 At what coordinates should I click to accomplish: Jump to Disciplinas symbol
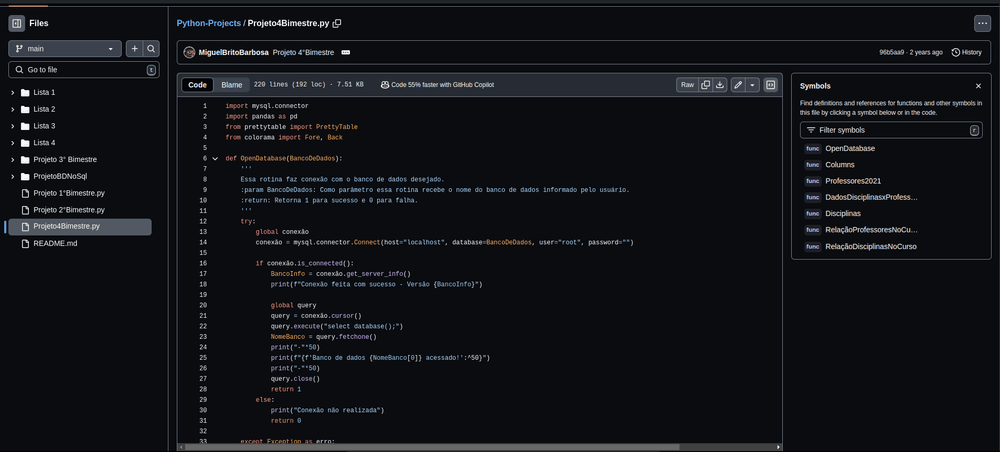[x=842, y=214]
